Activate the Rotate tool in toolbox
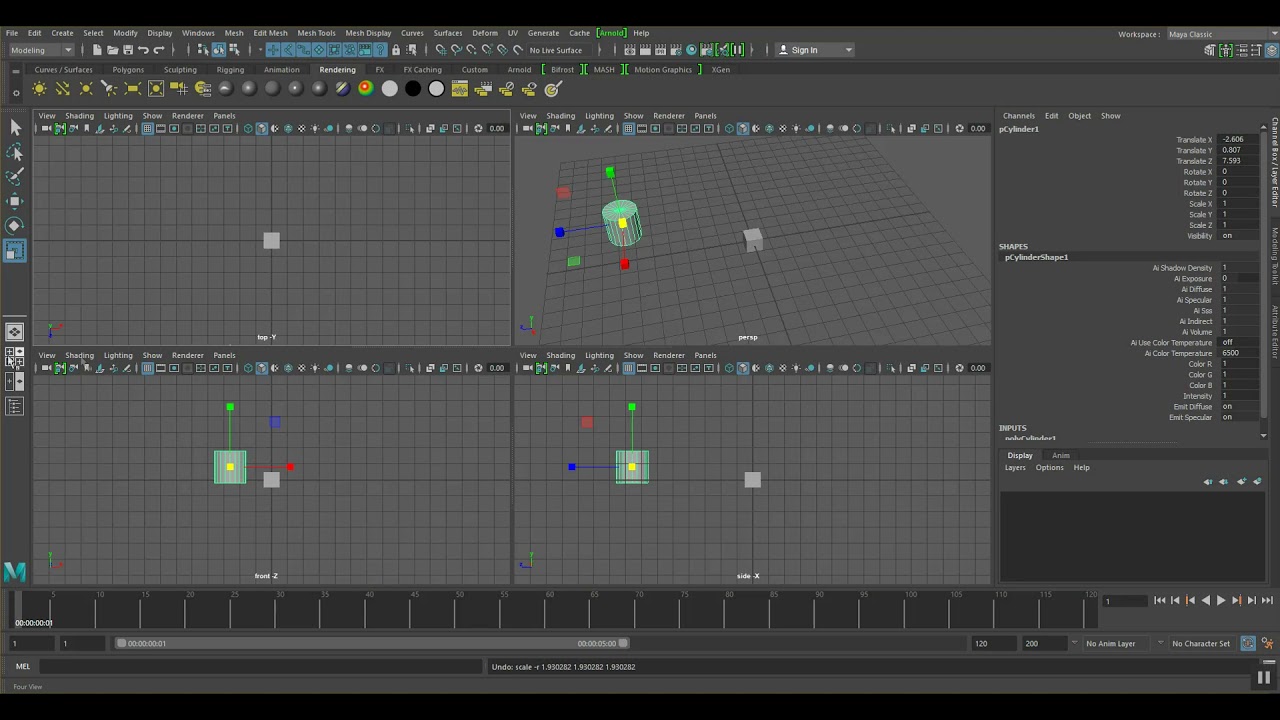Viewport: 1280px width, 720px height. point(15,226)
